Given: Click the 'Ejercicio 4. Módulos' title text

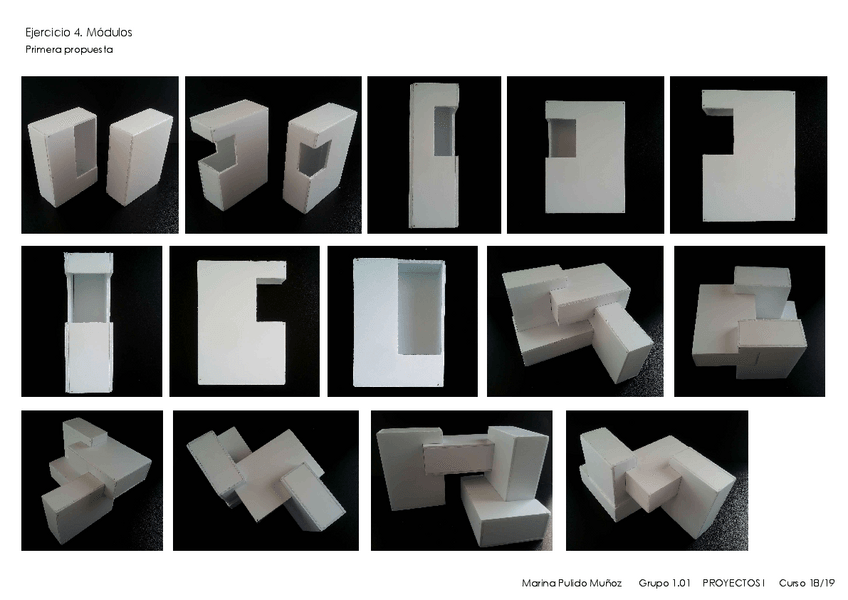Looking at the screenshot, I should pyautogui.click(x=78, y=32).
